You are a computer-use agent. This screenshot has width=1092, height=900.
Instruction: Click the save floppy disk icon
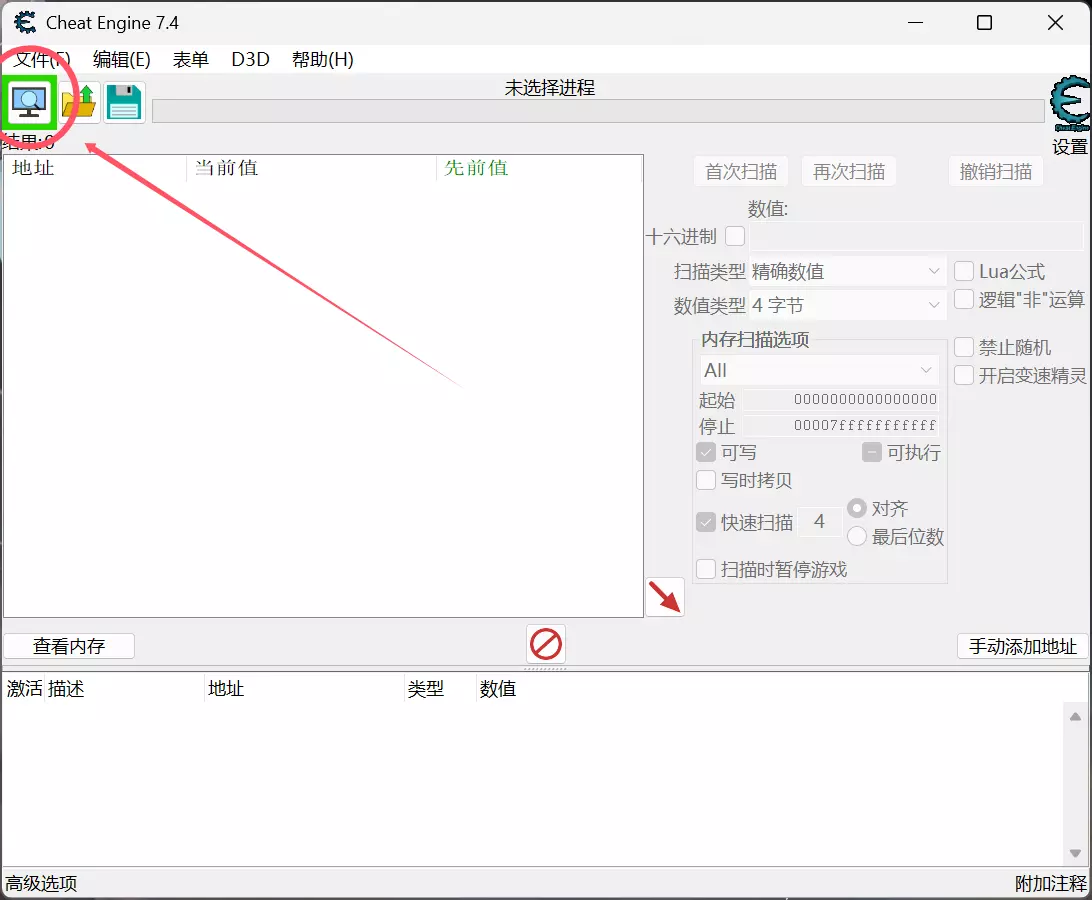point(124,103)
